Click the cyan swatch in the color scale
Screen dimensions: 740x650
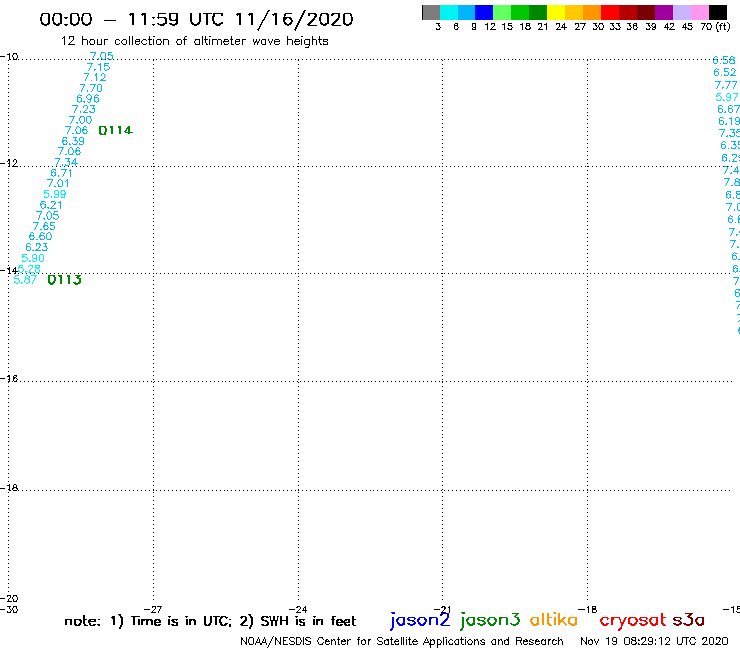tap(449, 12)
